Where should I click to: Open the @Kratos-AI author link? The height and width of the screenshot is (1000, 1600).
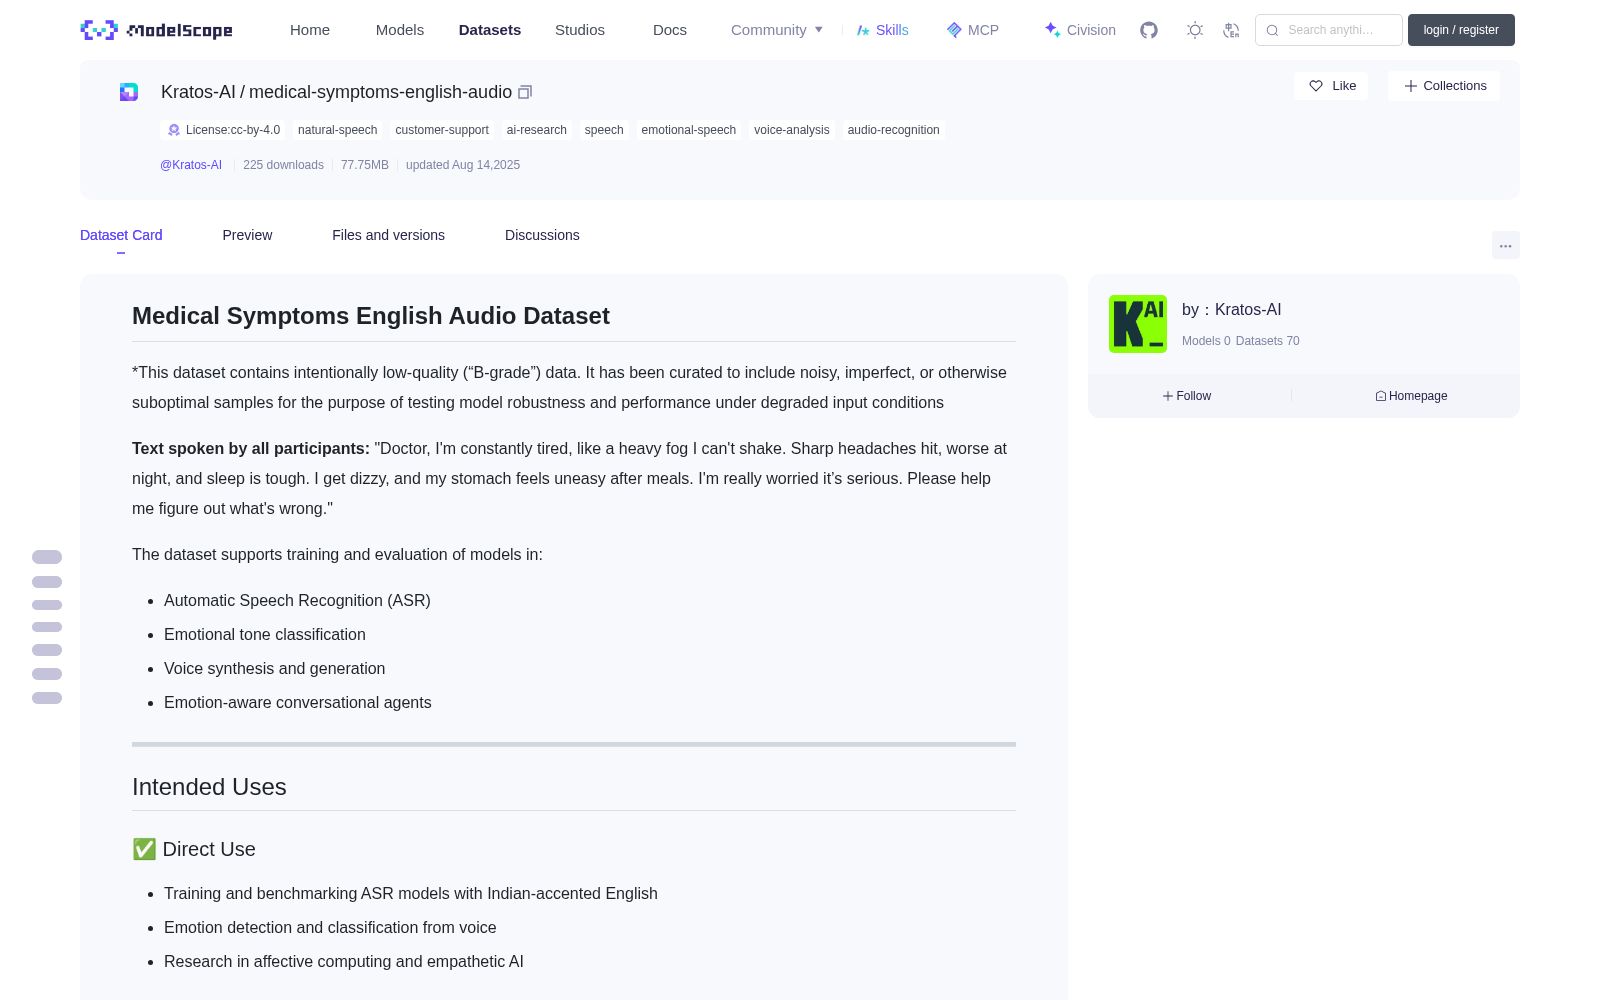[x=191, y=165]
